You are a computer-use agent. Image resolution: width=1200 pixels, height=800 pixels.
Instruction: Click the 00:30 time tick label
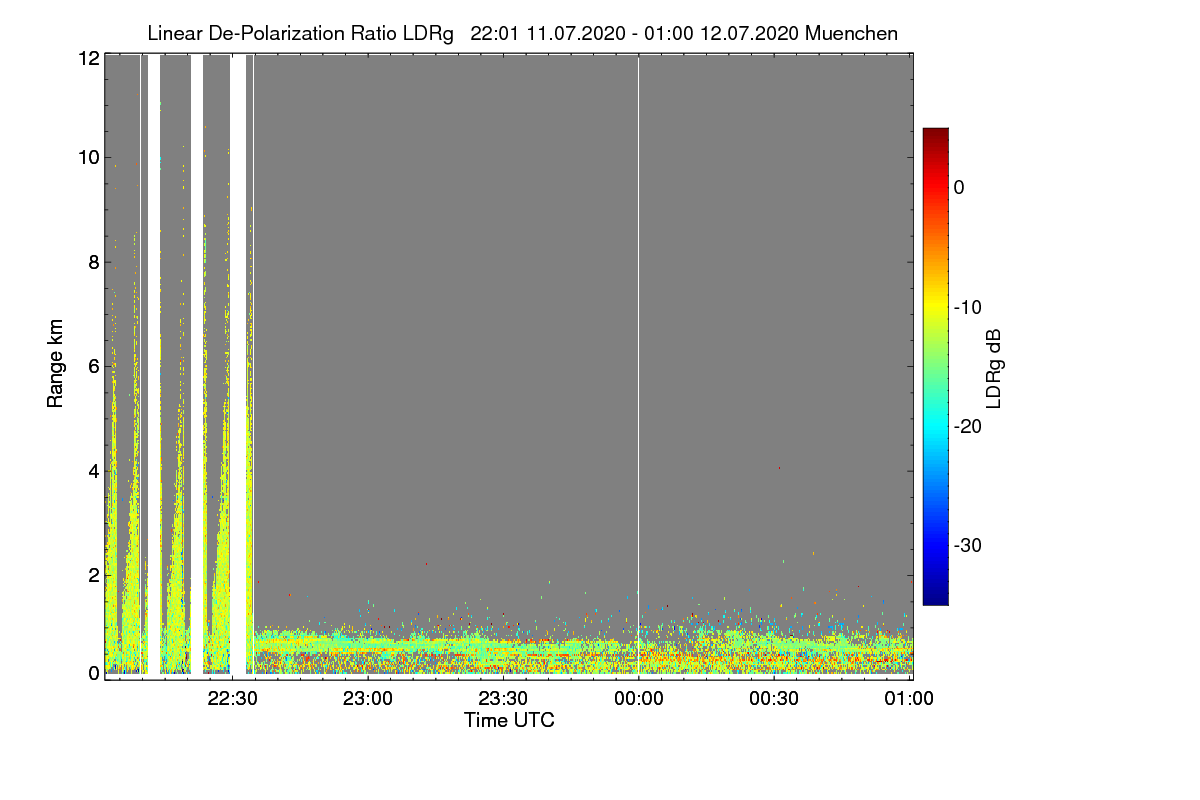coord(774,699)
